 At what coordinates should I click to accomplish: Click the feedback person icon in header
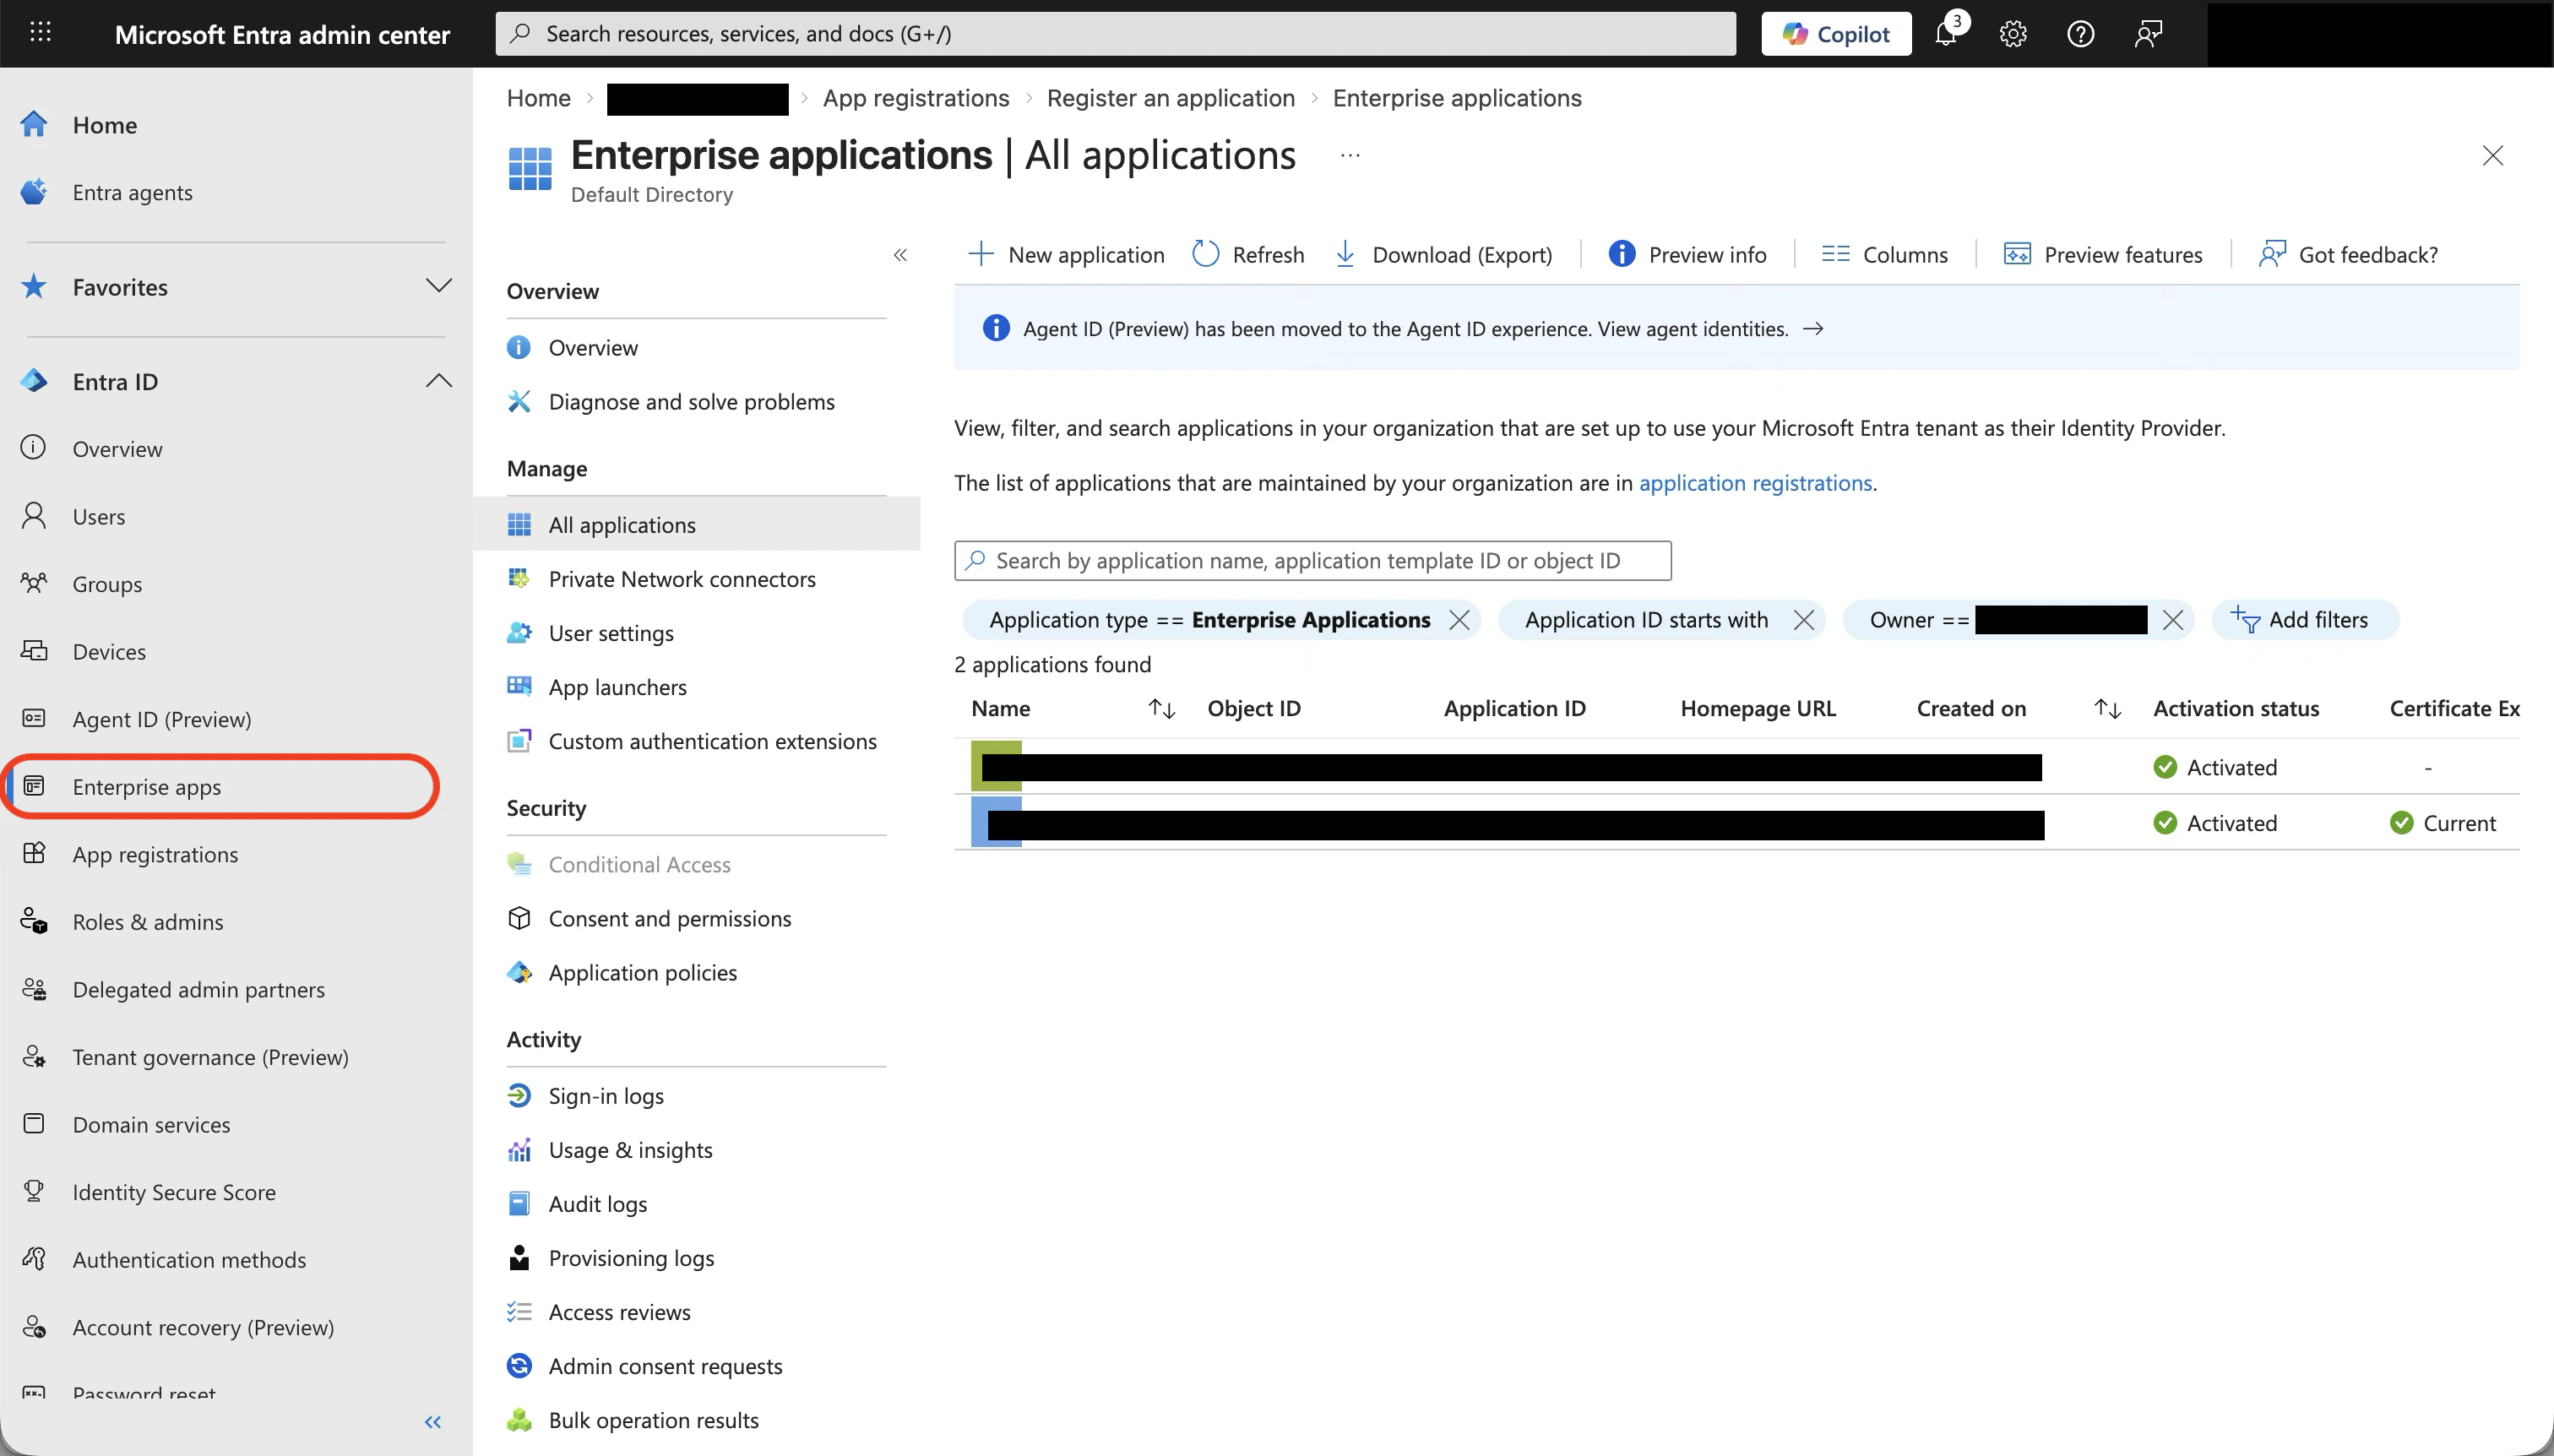tap(2148, 33)
